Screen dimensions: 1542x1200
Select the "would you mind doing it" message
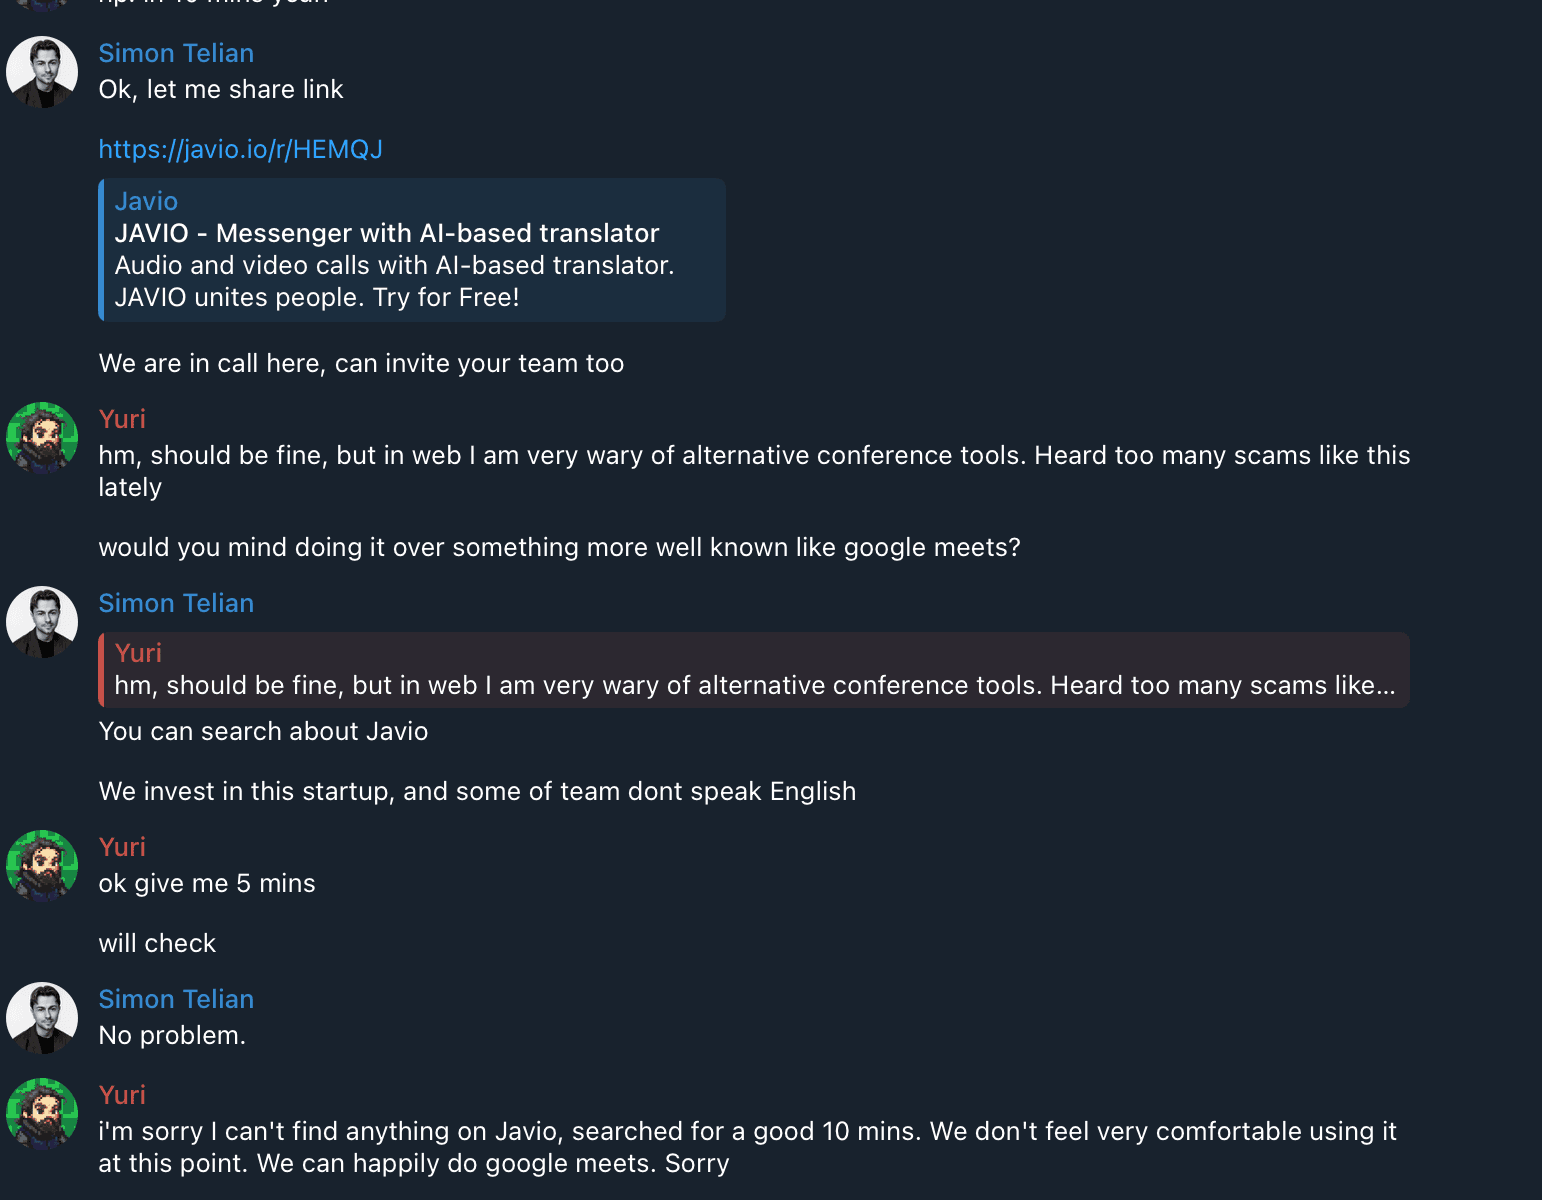pos(559,547)
